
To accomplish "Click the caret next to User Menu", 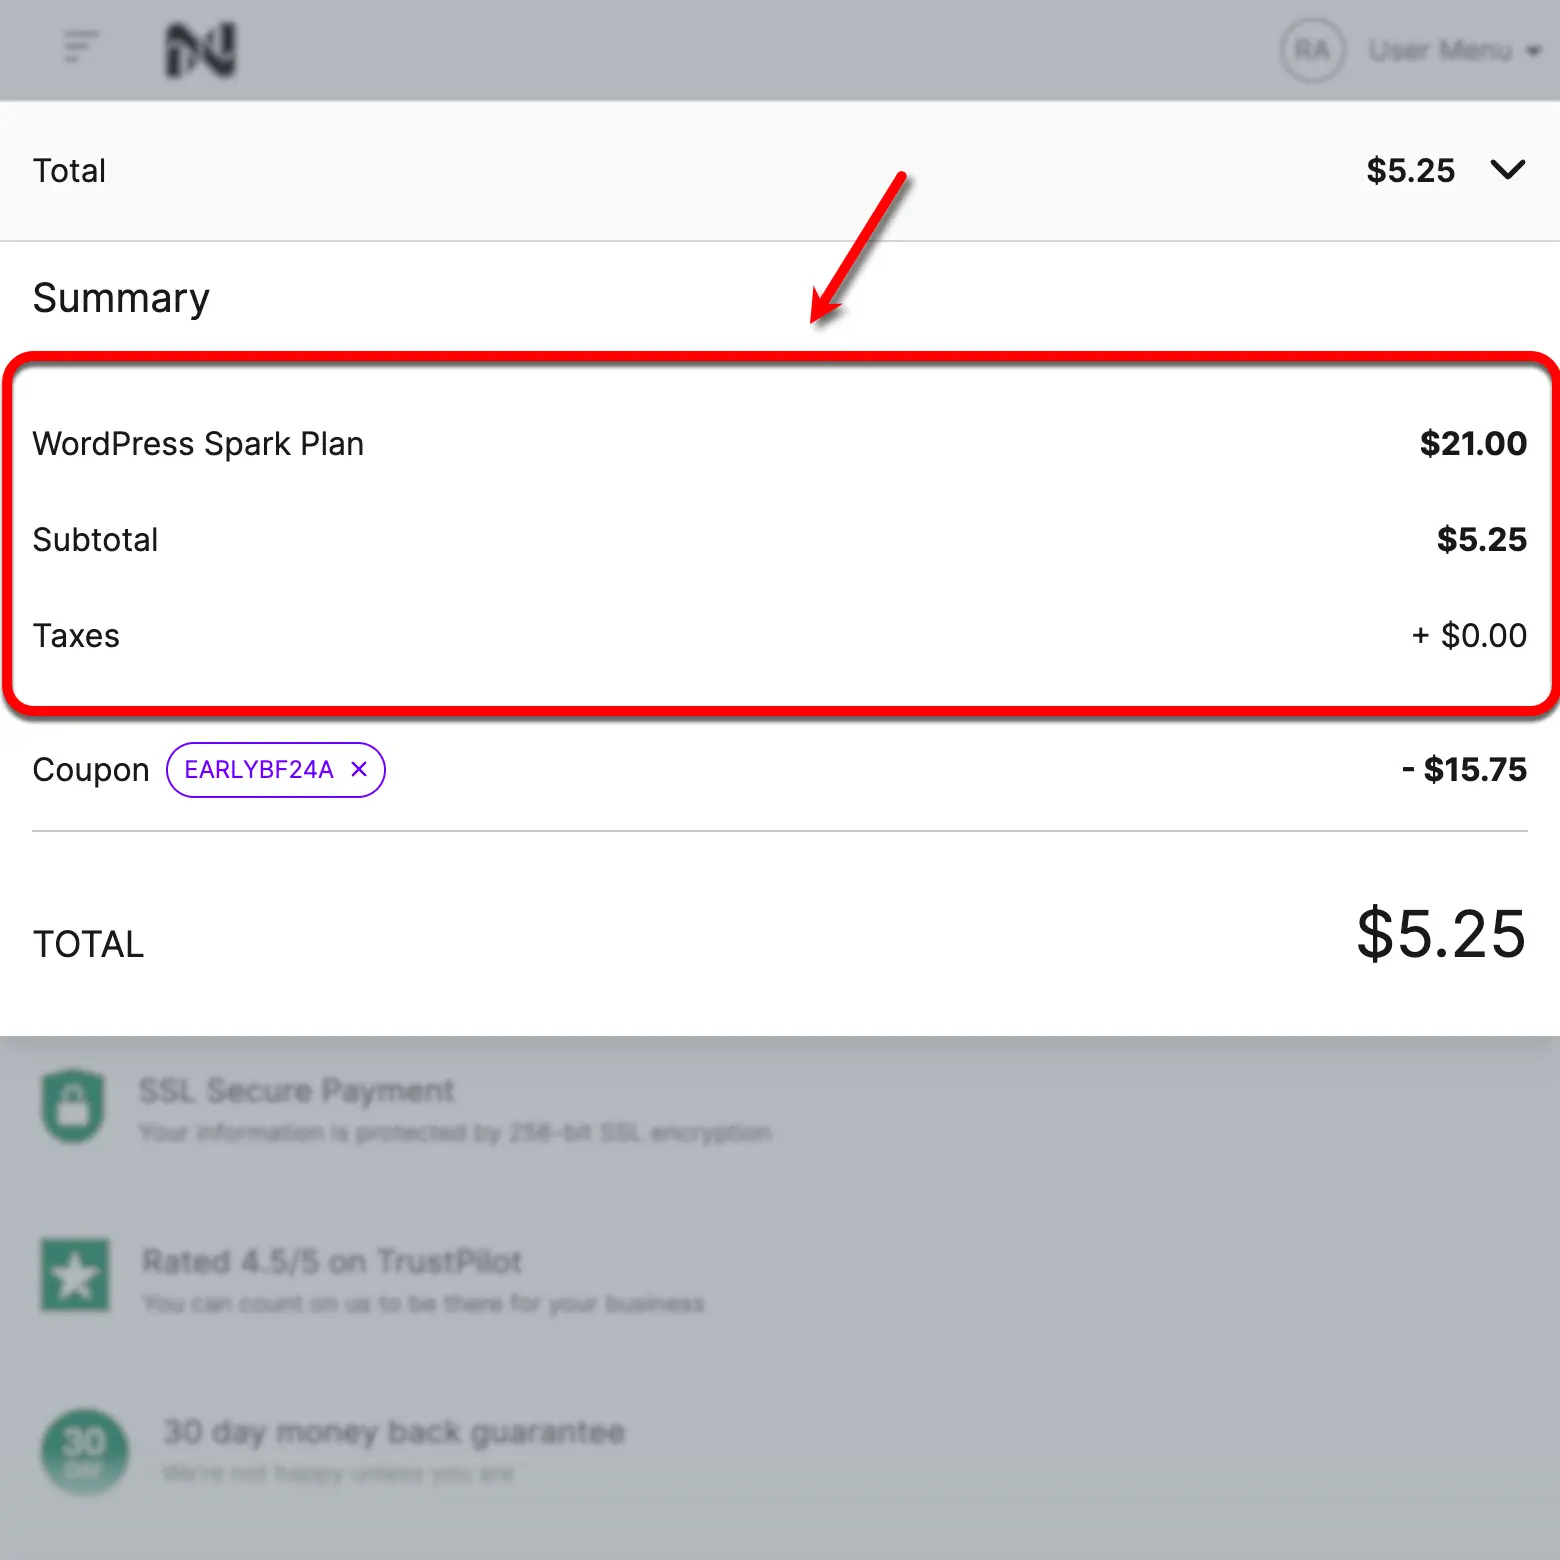I will 1535,50.
